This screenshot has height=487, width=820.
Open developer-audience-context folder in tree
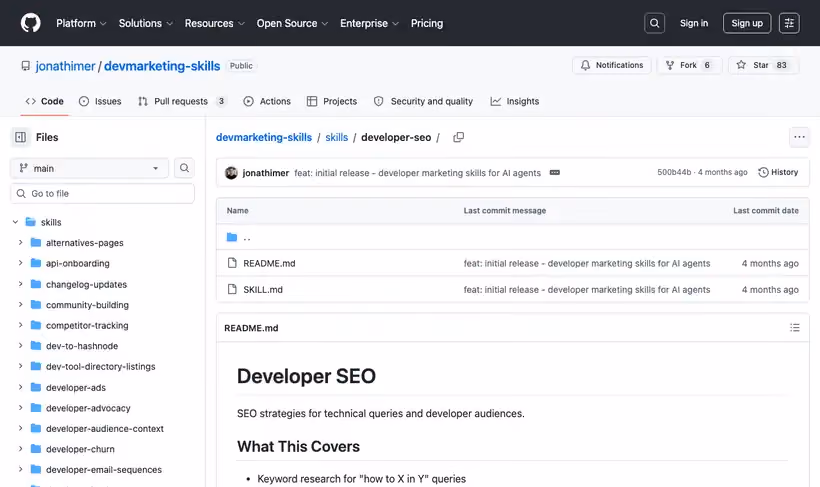pyautogui.click(x=105, y=428)
